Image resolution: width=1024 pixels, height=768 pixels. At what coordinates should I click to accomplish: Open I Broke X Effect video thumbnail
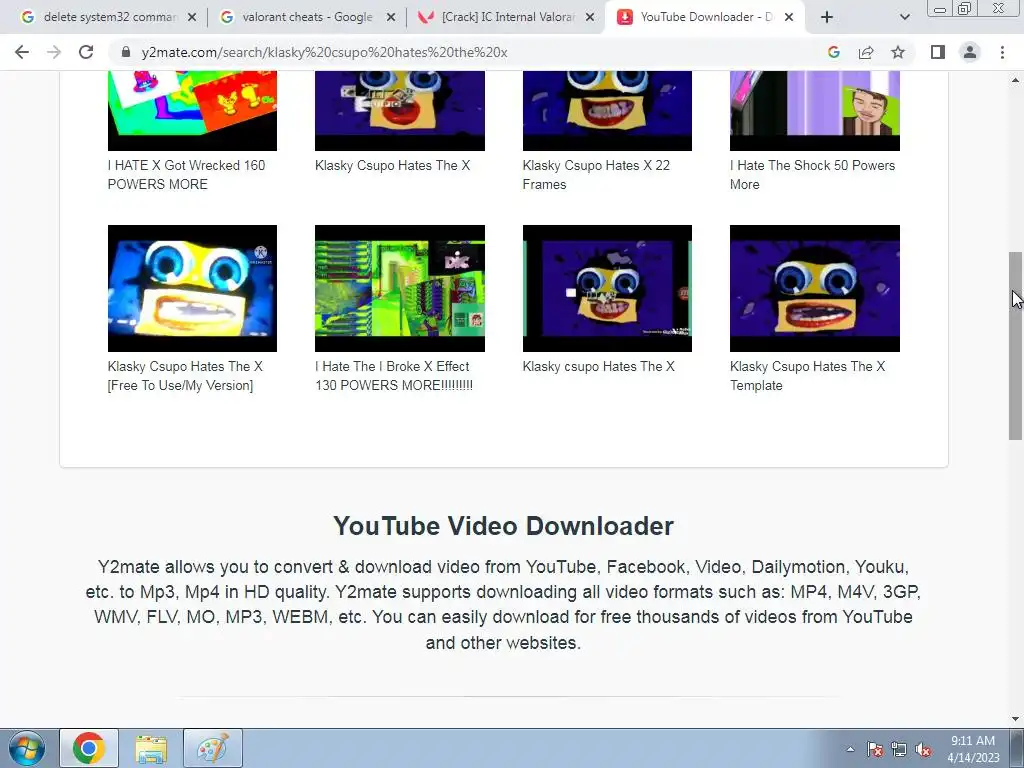[400, 288]
